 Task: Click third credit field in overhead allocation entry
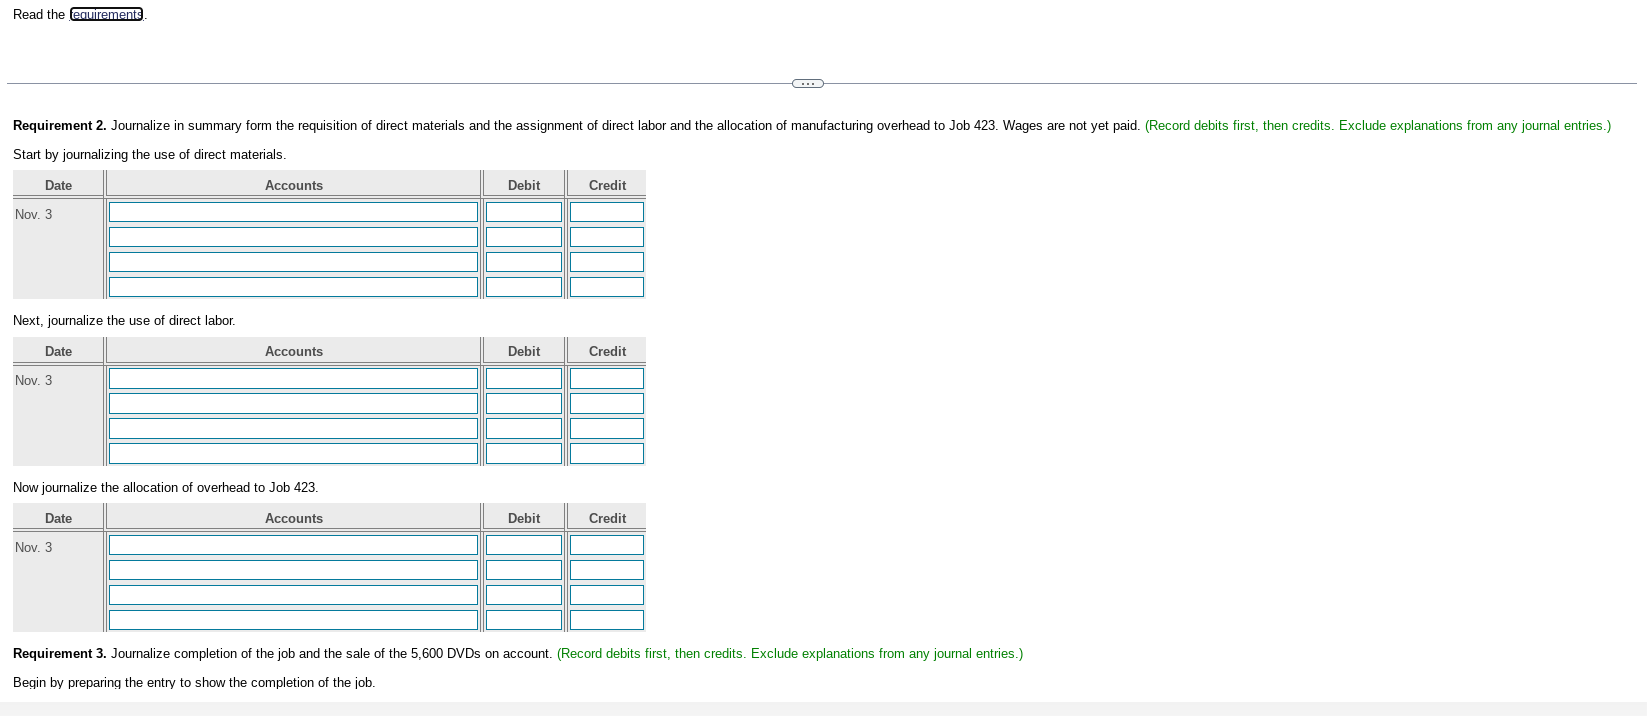(x=607, y=595)
